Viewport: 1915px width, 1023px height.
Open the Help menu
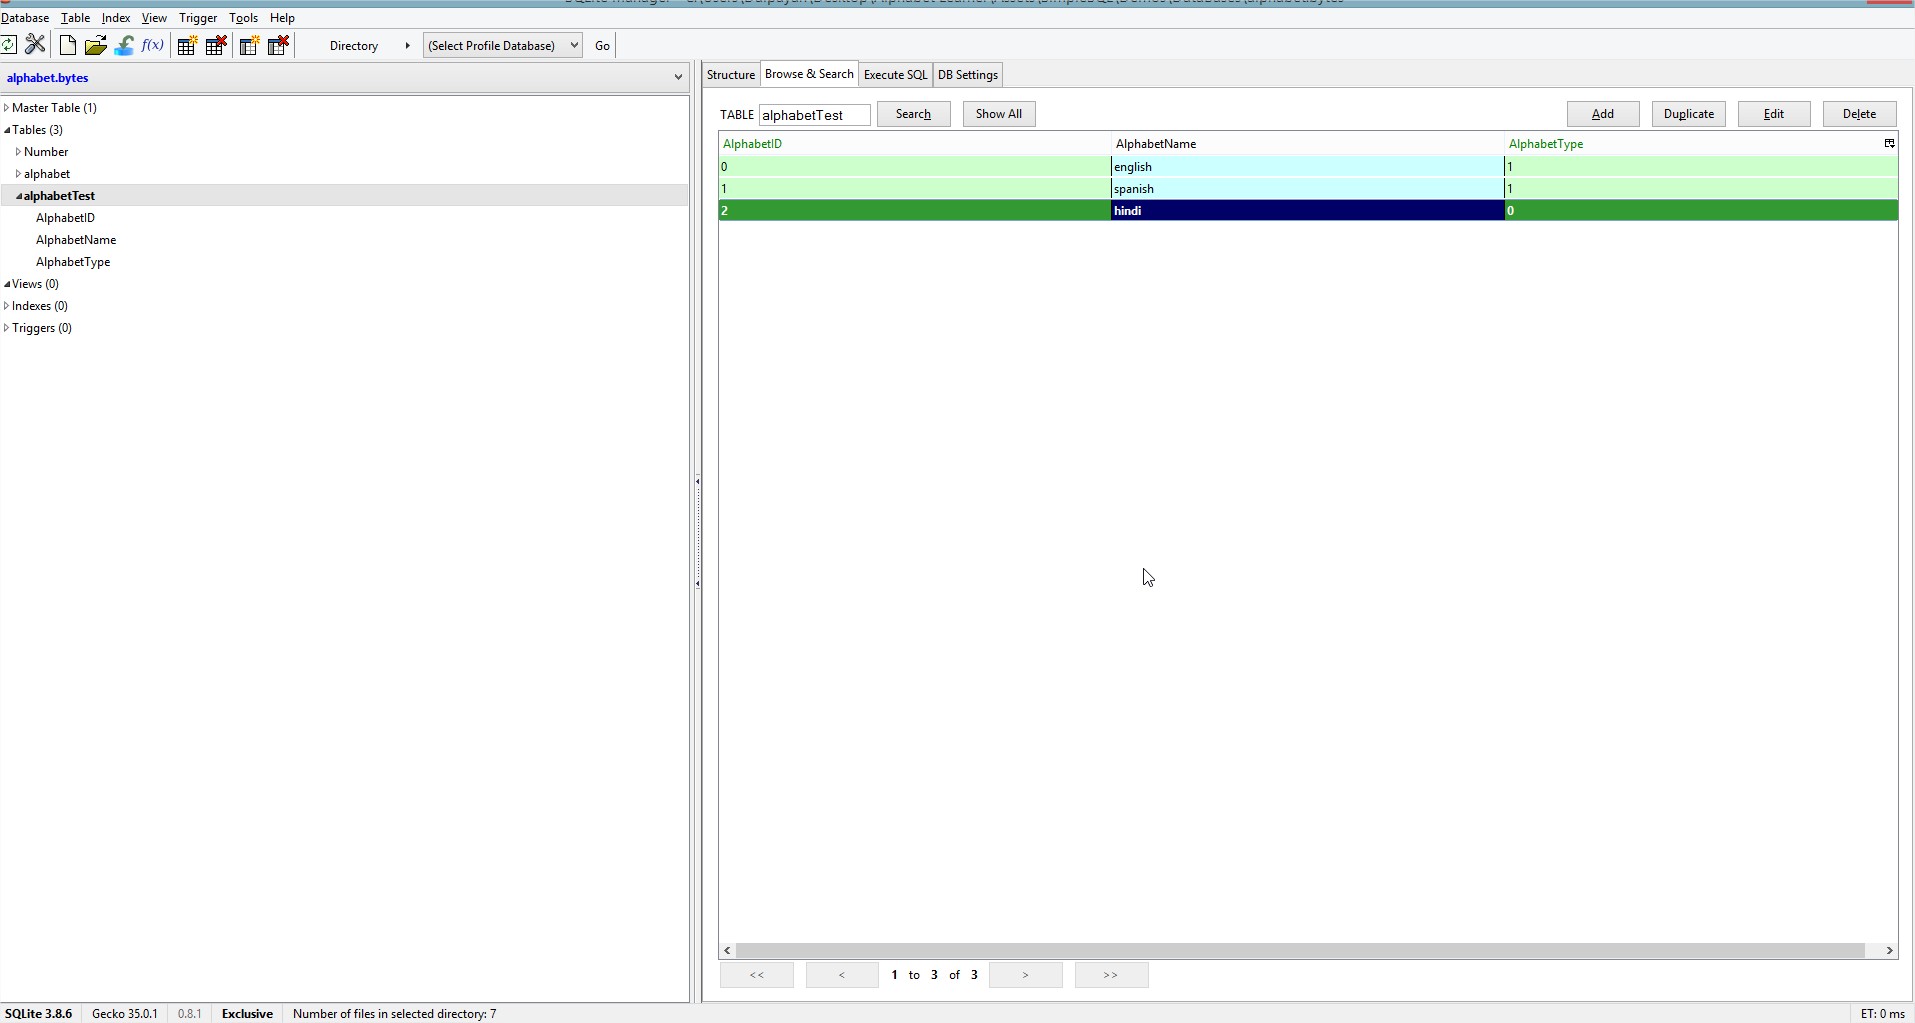click(x=282, y=18)
